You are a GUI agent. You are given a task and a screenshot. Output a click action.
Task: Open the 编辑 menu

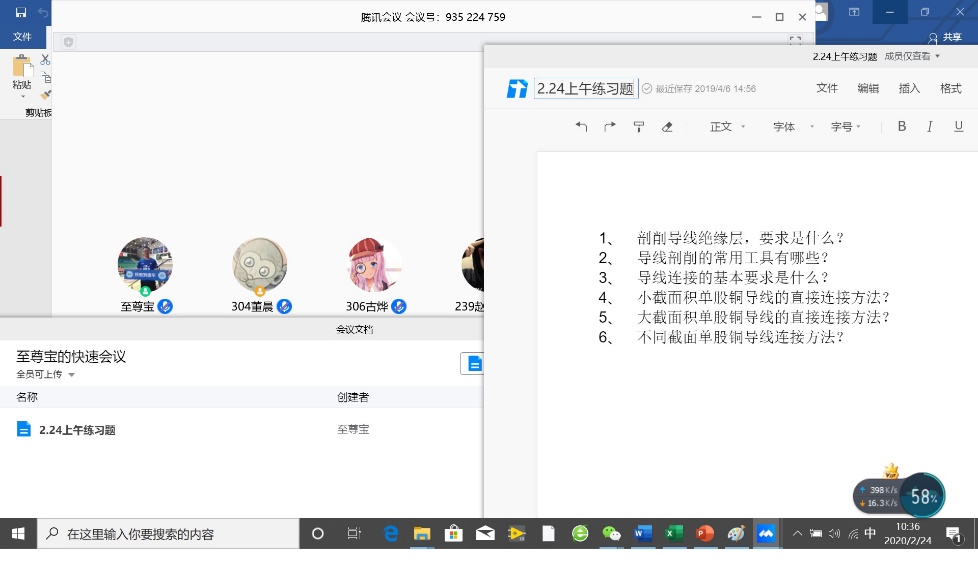point(868,88)
